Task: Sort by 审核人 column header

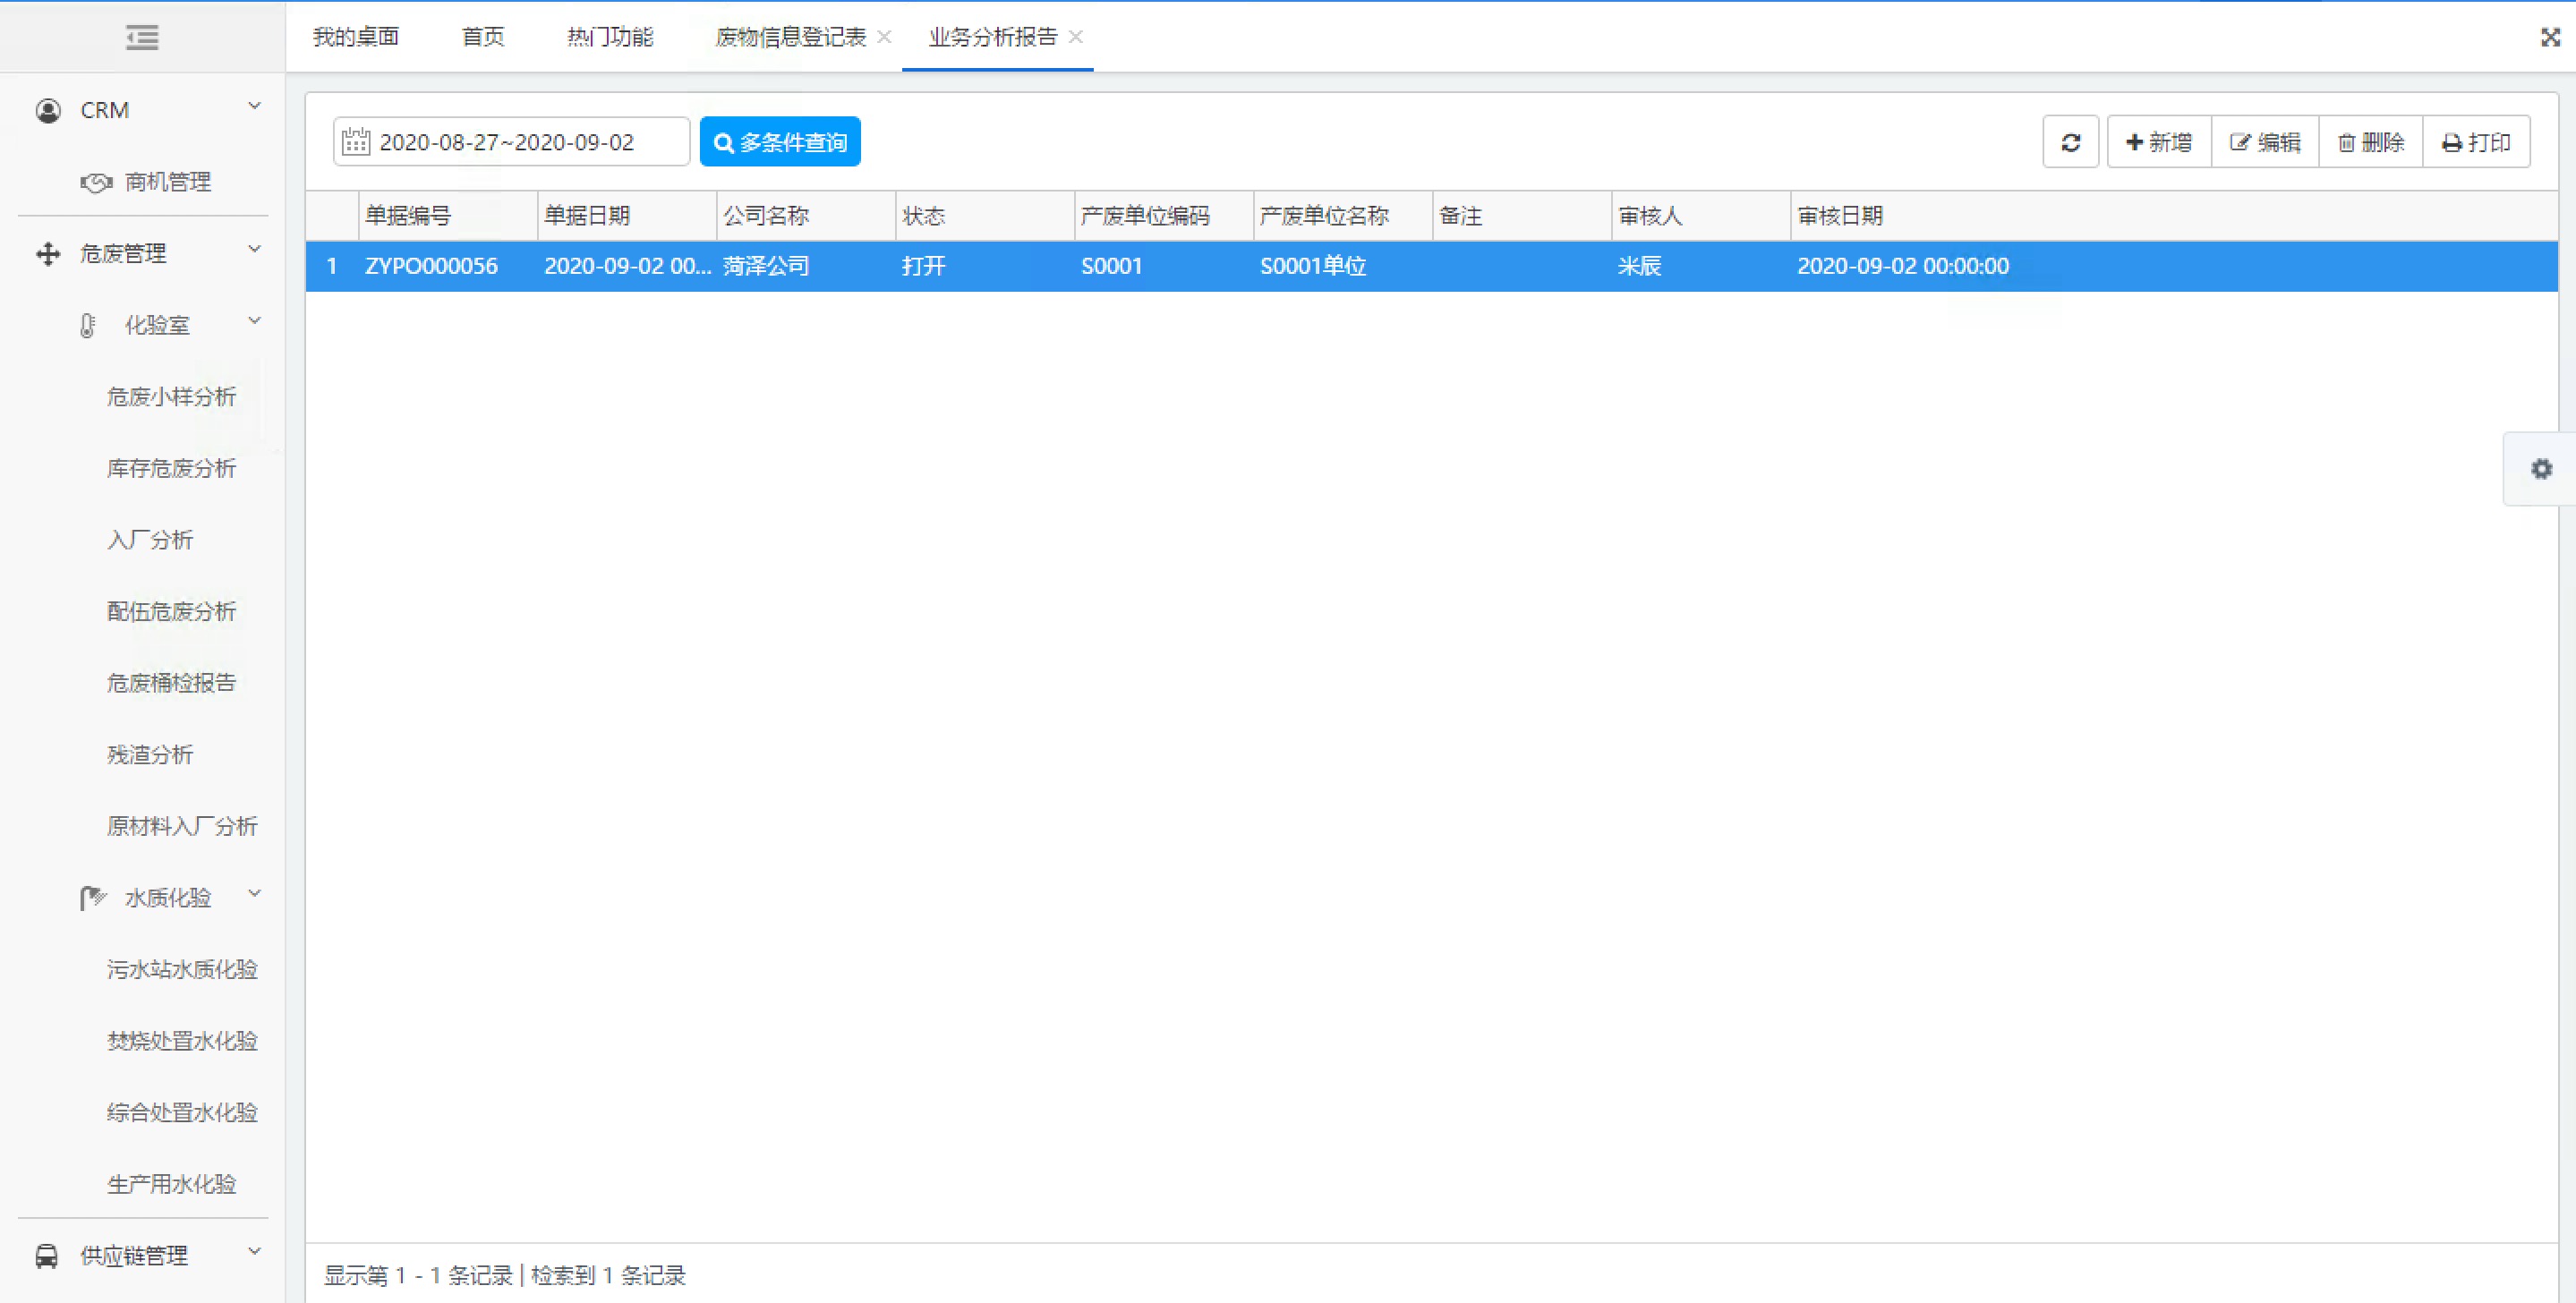Action: [x=1701, y=216]
